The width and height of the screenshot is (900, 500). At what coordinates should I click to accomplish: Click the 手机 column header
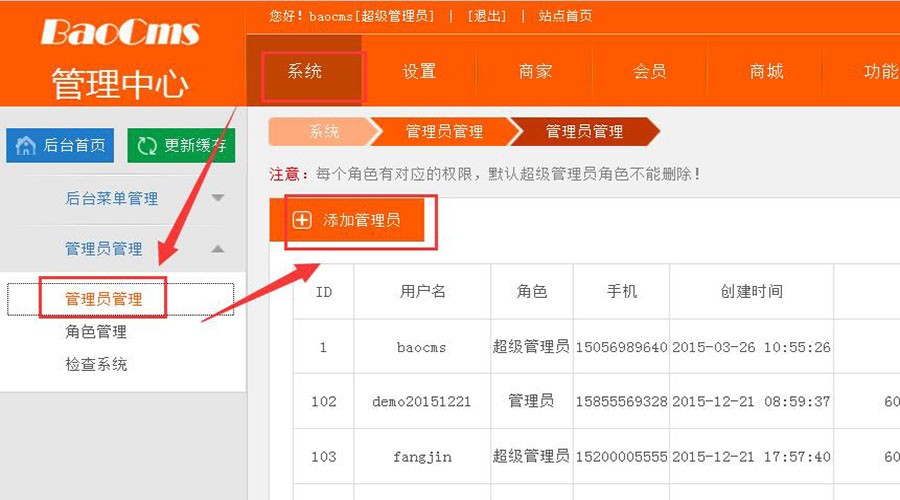click(x=622, y=292)
